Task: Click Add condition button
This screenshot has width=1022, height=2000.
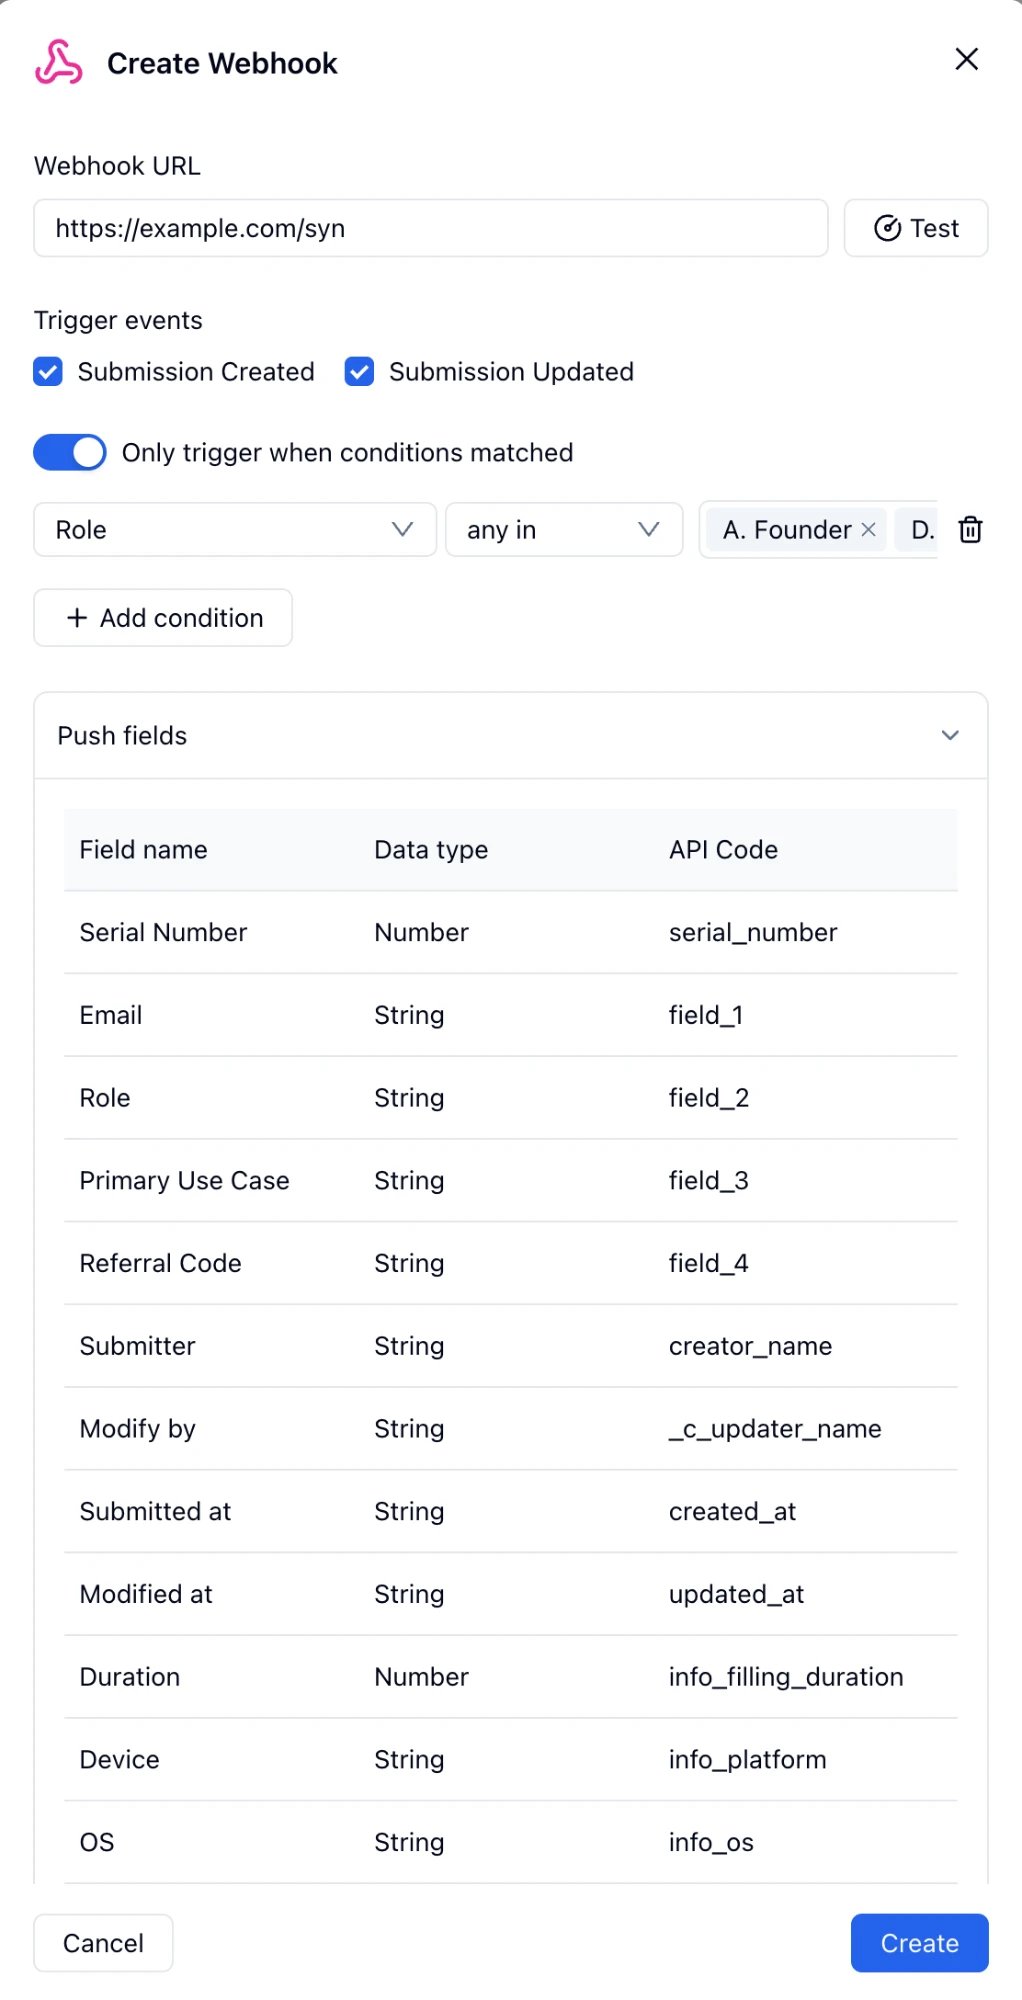Action: (x=163, y=617)
